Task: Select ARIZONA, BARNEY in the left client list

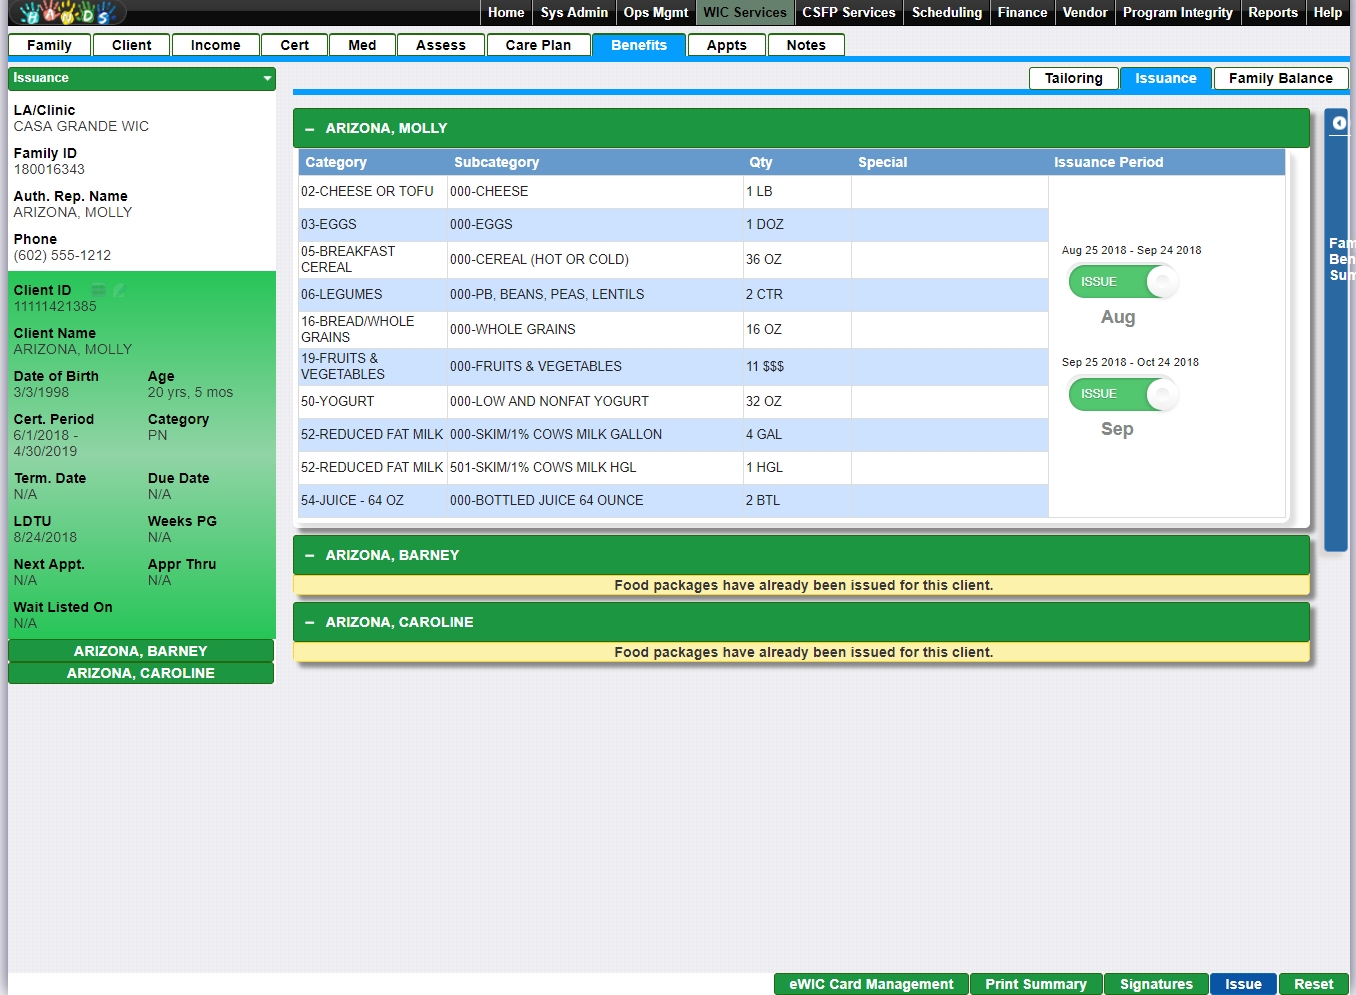Action: pos(141,651)
